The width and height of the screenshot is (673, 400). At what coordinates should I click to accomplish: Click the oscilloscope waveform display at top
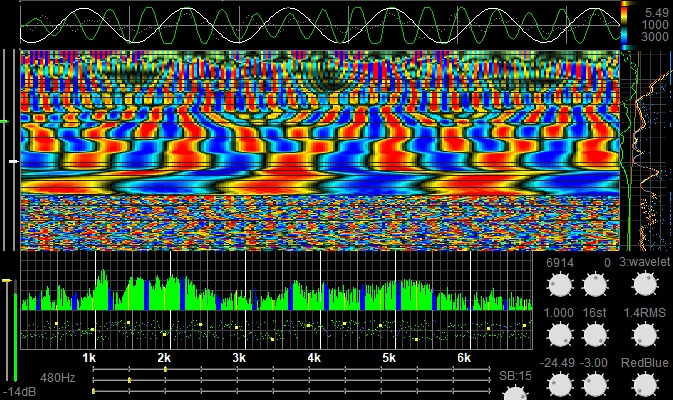click(x=320, y=25)
